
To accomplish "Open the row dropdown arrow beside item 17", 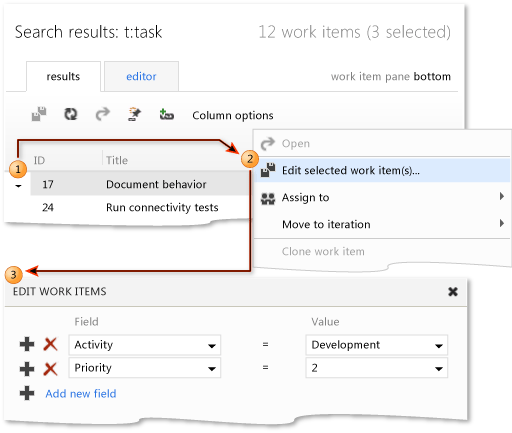I will click(19, 186).
